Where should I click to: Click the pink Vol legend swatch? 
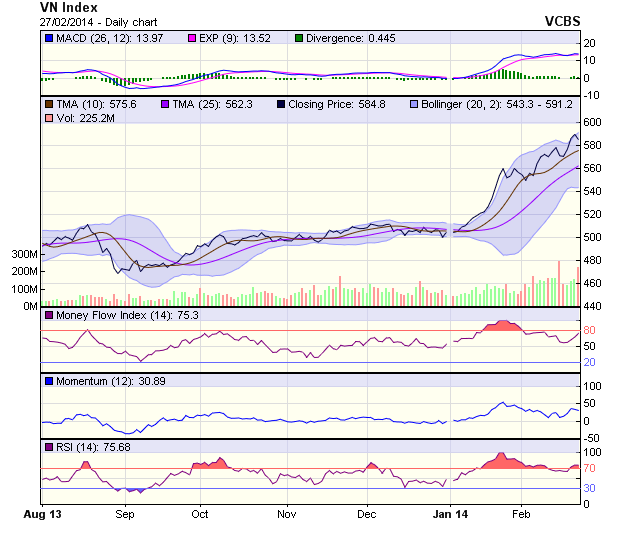coord(49,119)
